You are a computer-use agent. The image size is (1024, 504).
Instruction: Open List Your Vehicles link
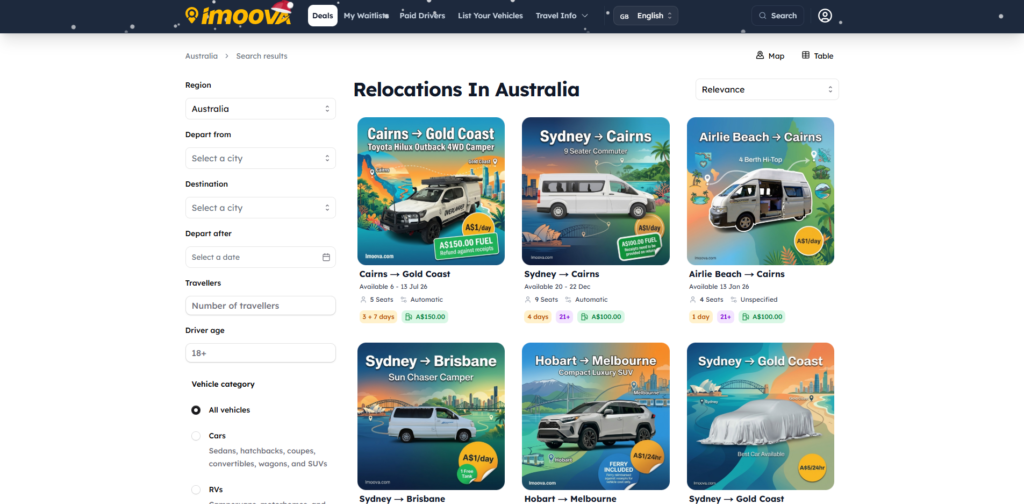click(x=490, y=16)
